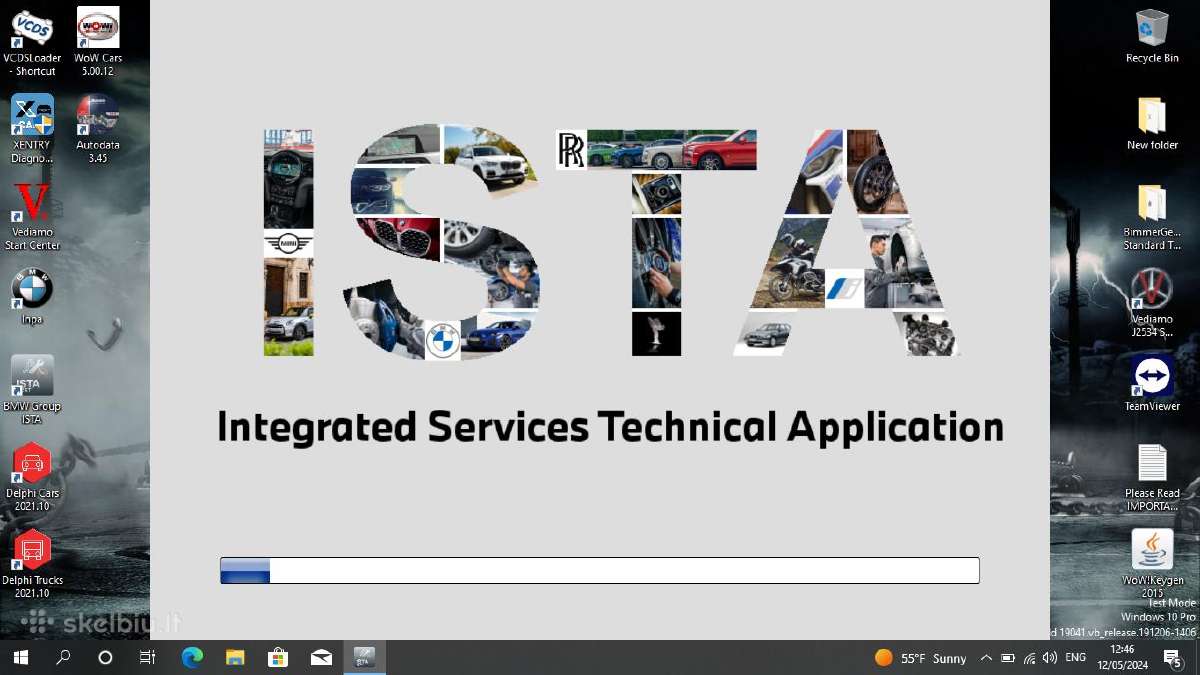Open Delphi Cars 2021.10 icon
The width and height of the screenshot is (1200, 675).
point(32,477)
